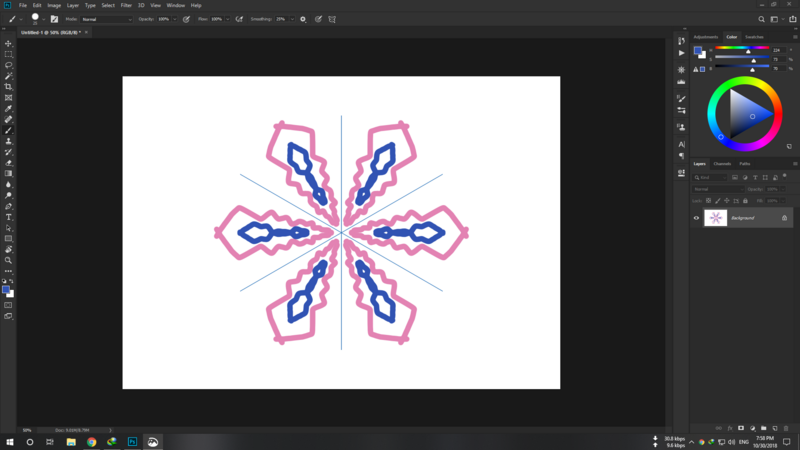Select the Dodge tool

[x=8, y=195]
